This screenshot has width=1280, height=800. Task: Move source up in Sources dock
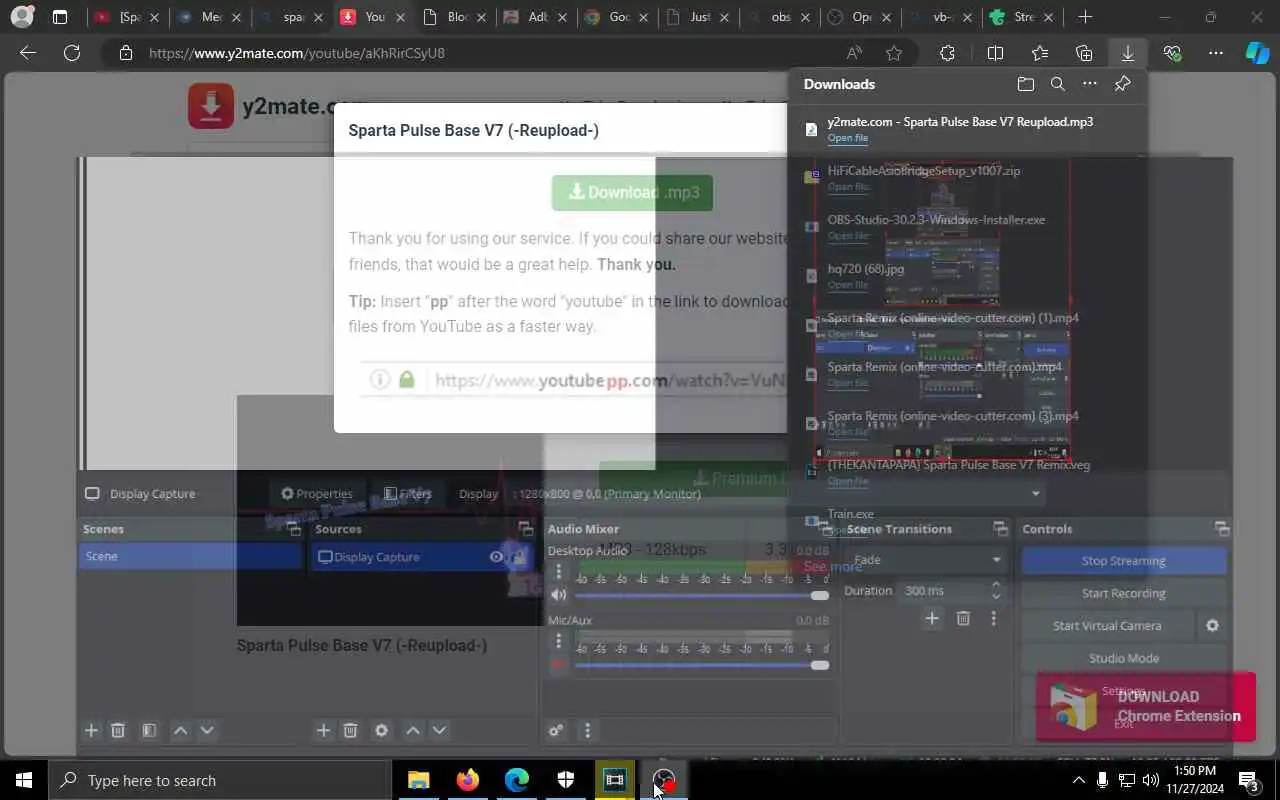(413, 731)
